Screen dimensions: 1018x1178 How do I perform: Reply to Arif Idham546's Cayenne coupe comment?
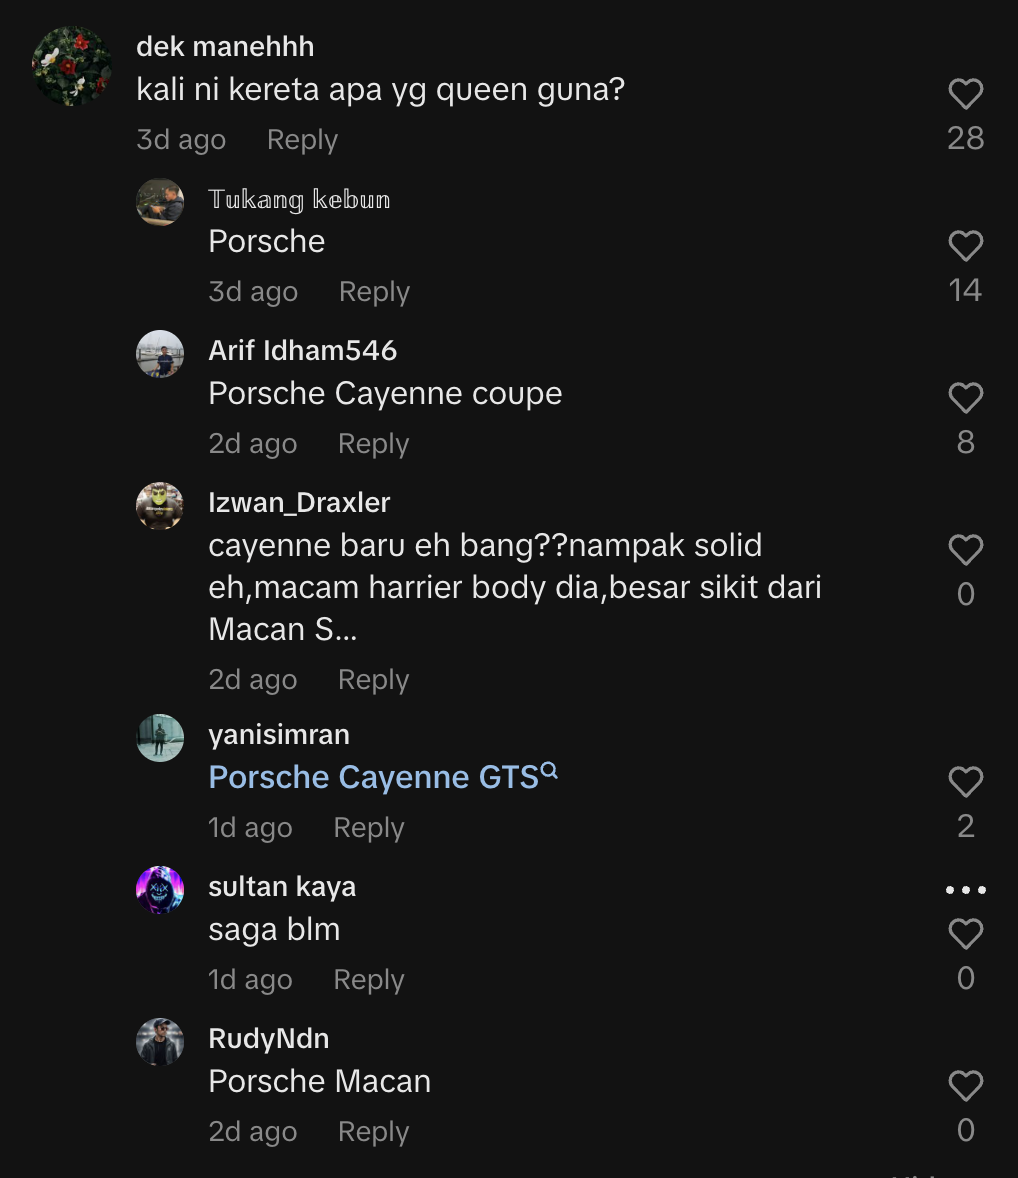pyautogui.click(x=373, y=444)
